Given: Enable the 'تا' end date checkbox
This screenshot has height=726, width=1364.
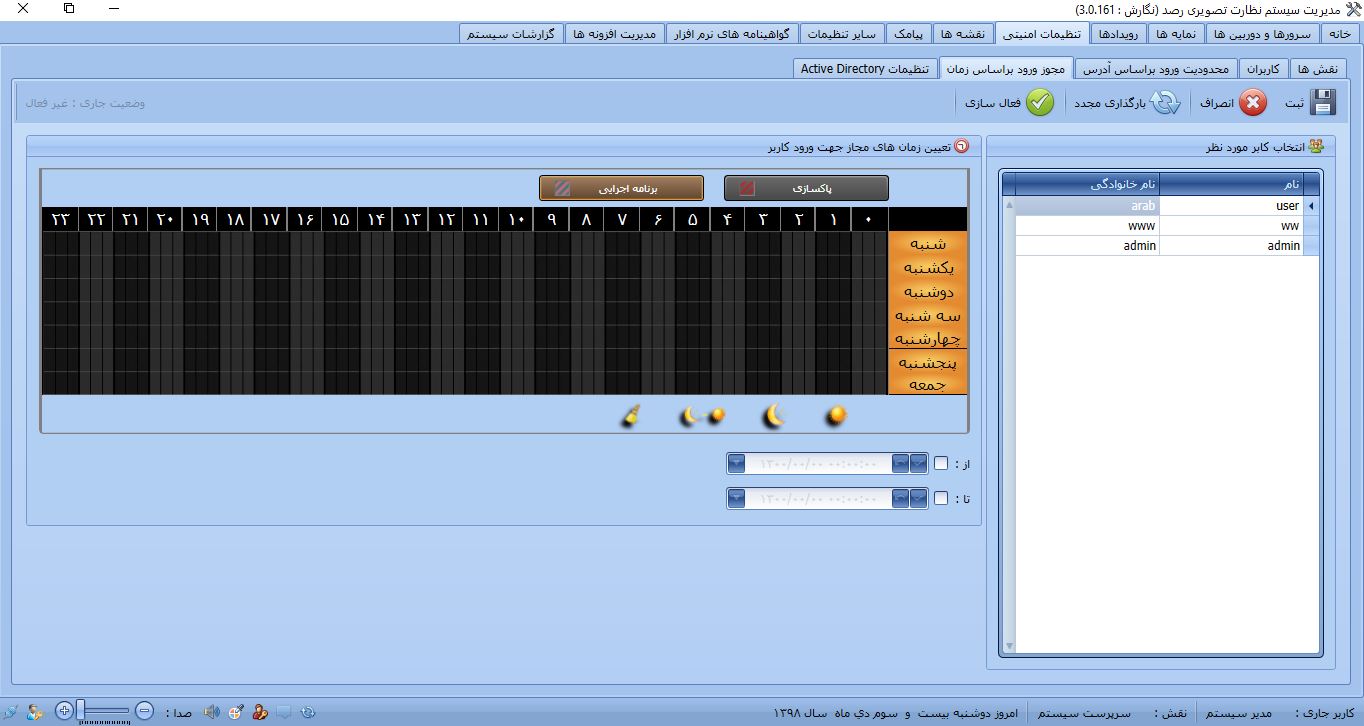Looking at the screenshot, I should pyautogui.click(x=941, y=498).
